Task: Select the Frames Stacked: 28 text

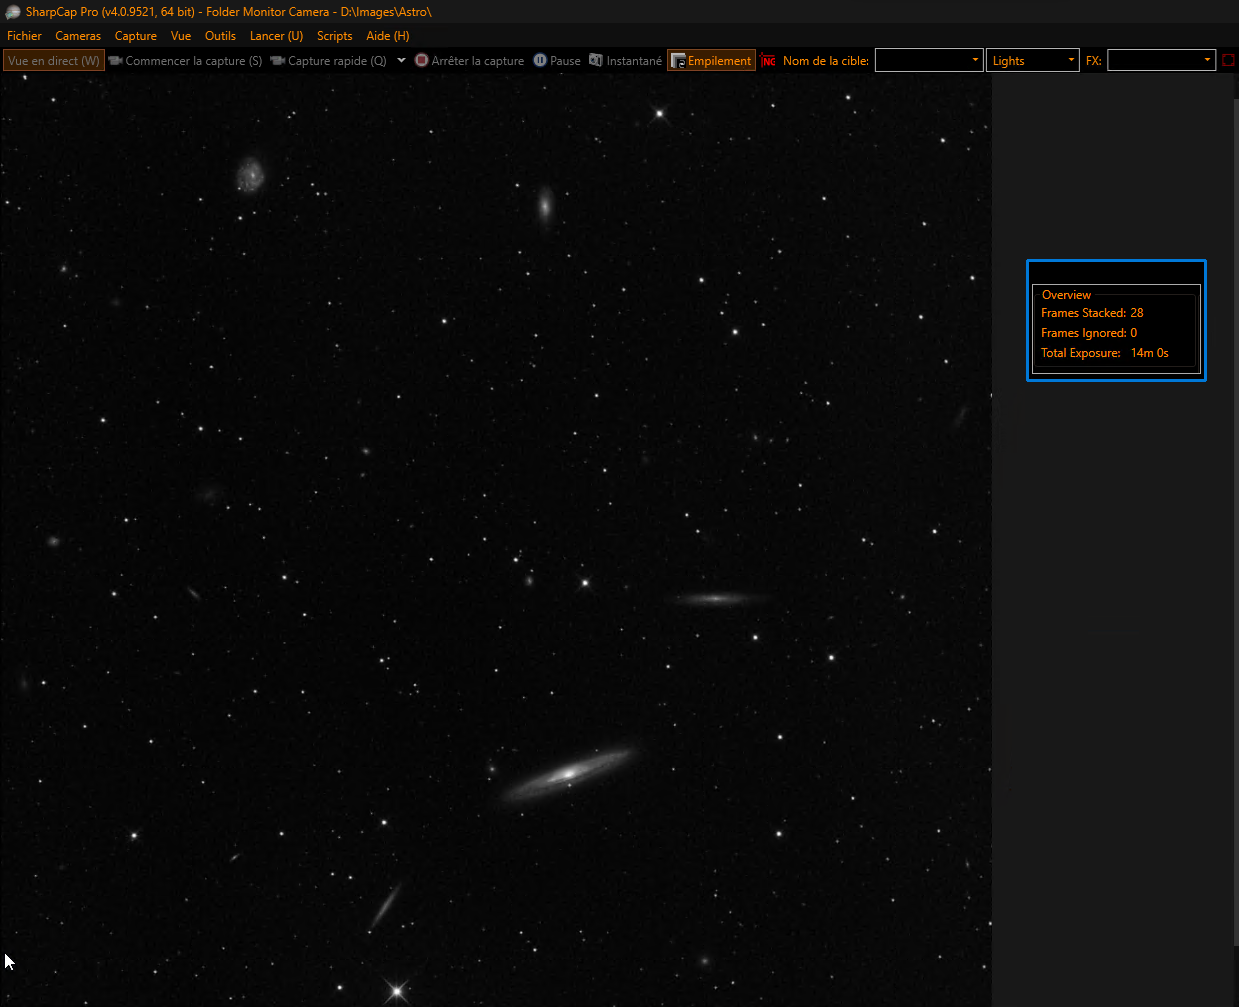Action: click(1092, 313)
